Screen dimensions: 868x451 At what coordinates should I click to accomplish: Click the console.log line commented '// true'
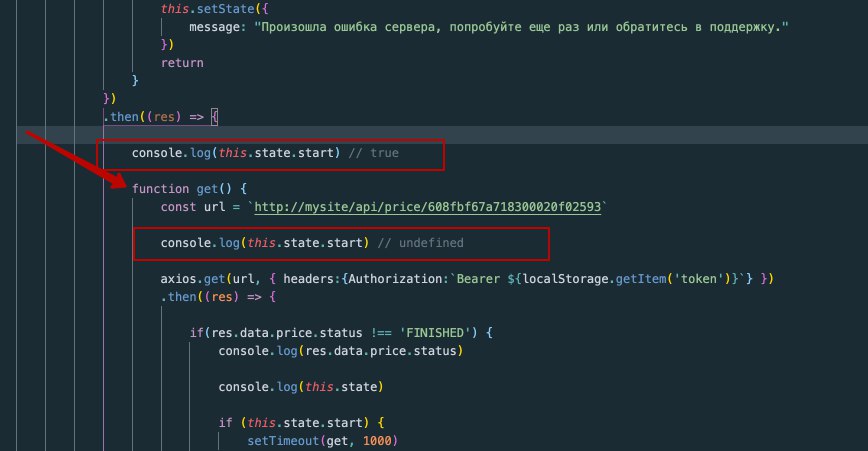click(x=265, y=153)
